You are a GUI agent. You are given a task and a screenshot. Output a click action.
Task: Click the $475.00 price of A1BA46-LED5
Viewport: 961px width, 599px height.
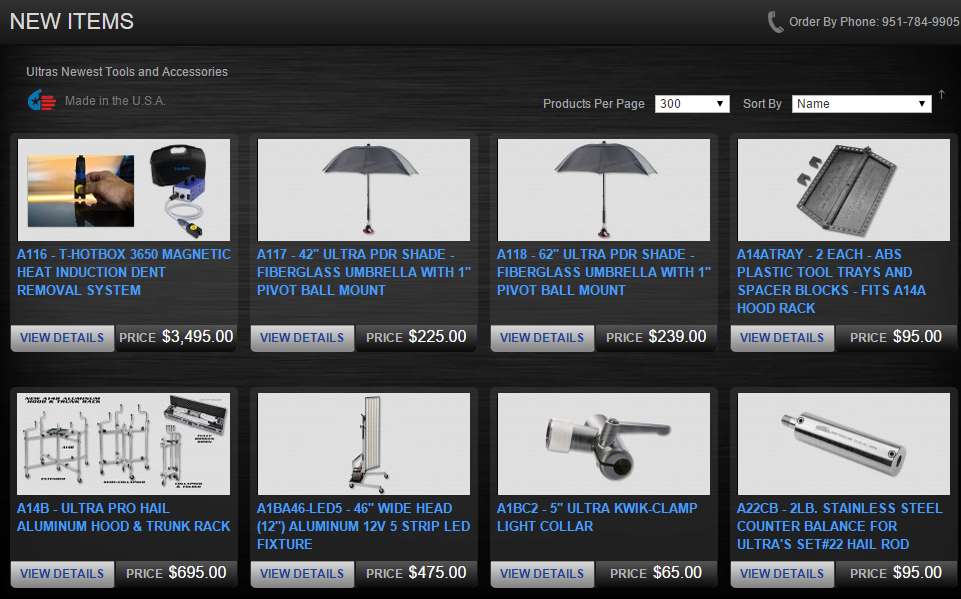438,573
